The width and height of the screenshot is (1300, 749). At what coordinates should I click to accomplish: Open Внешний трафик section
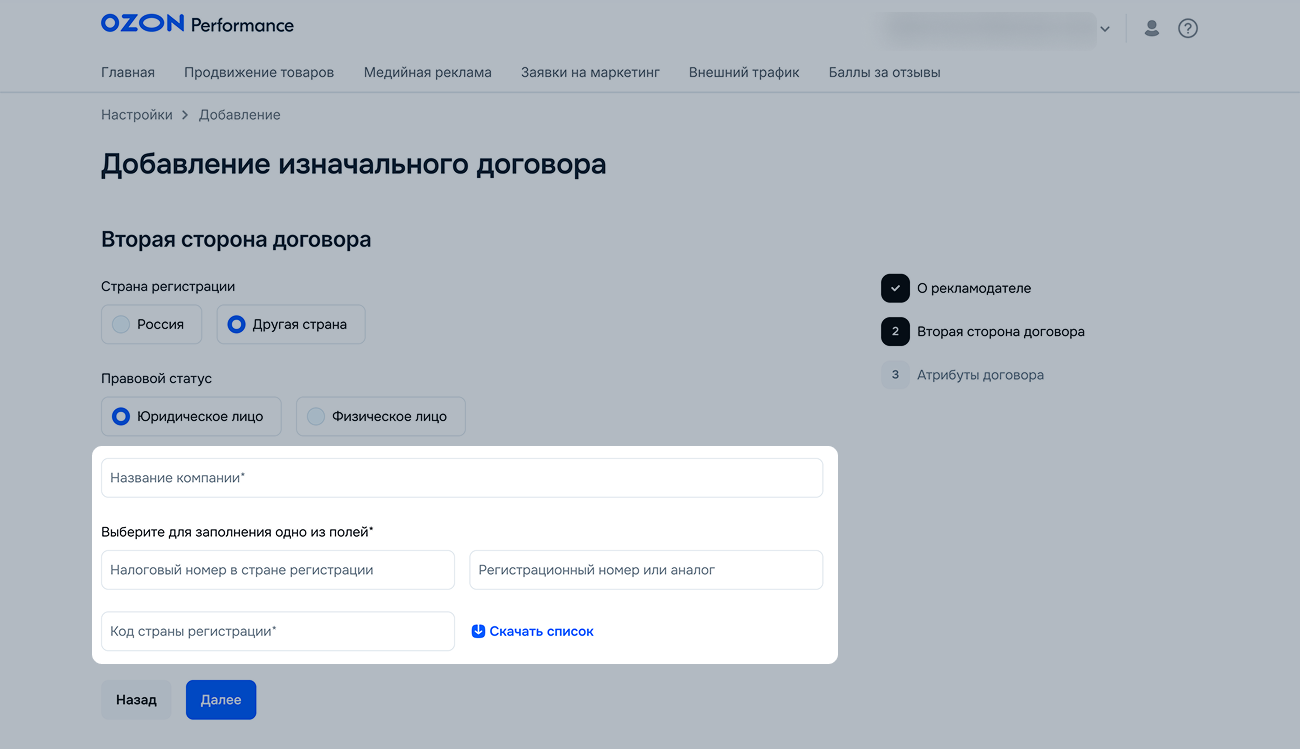pos(744,72)
